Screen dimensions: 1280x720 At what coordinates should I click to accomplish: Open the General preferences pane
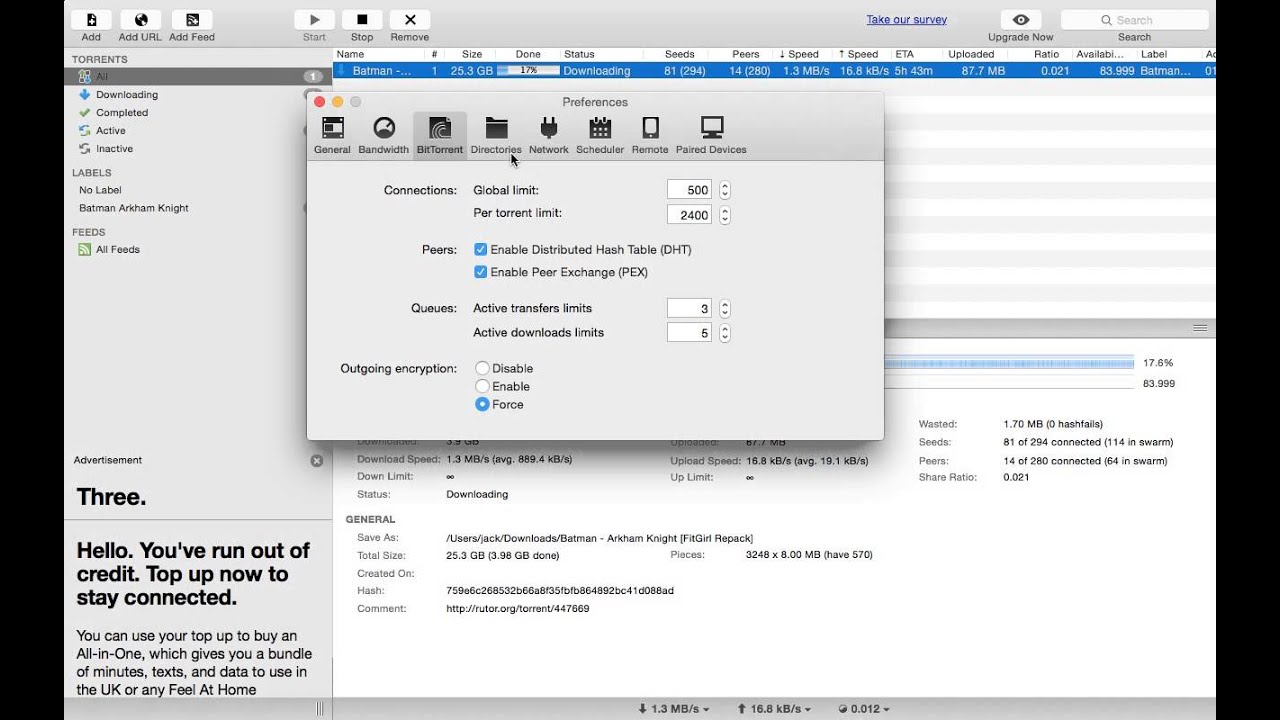332,136
